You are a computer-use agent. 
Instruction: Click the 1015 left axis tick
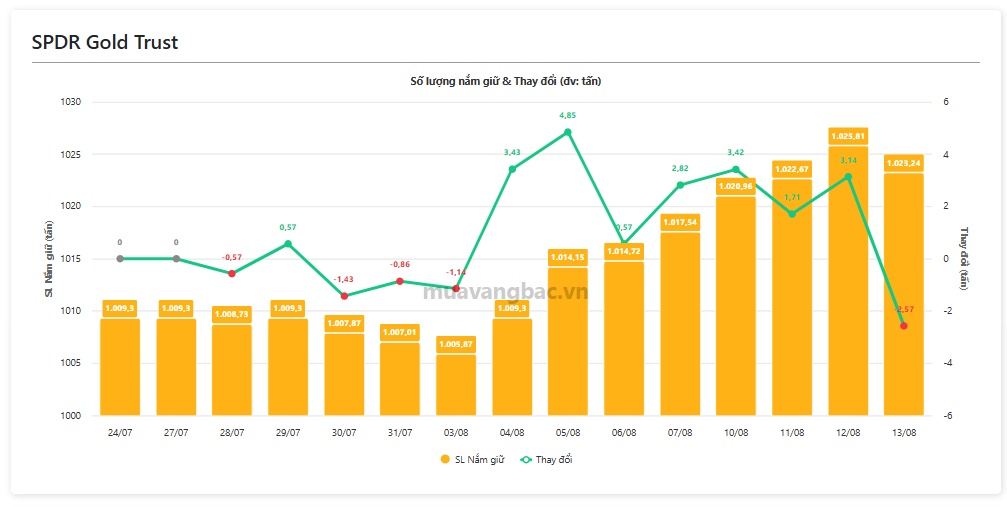click(71, 259)
